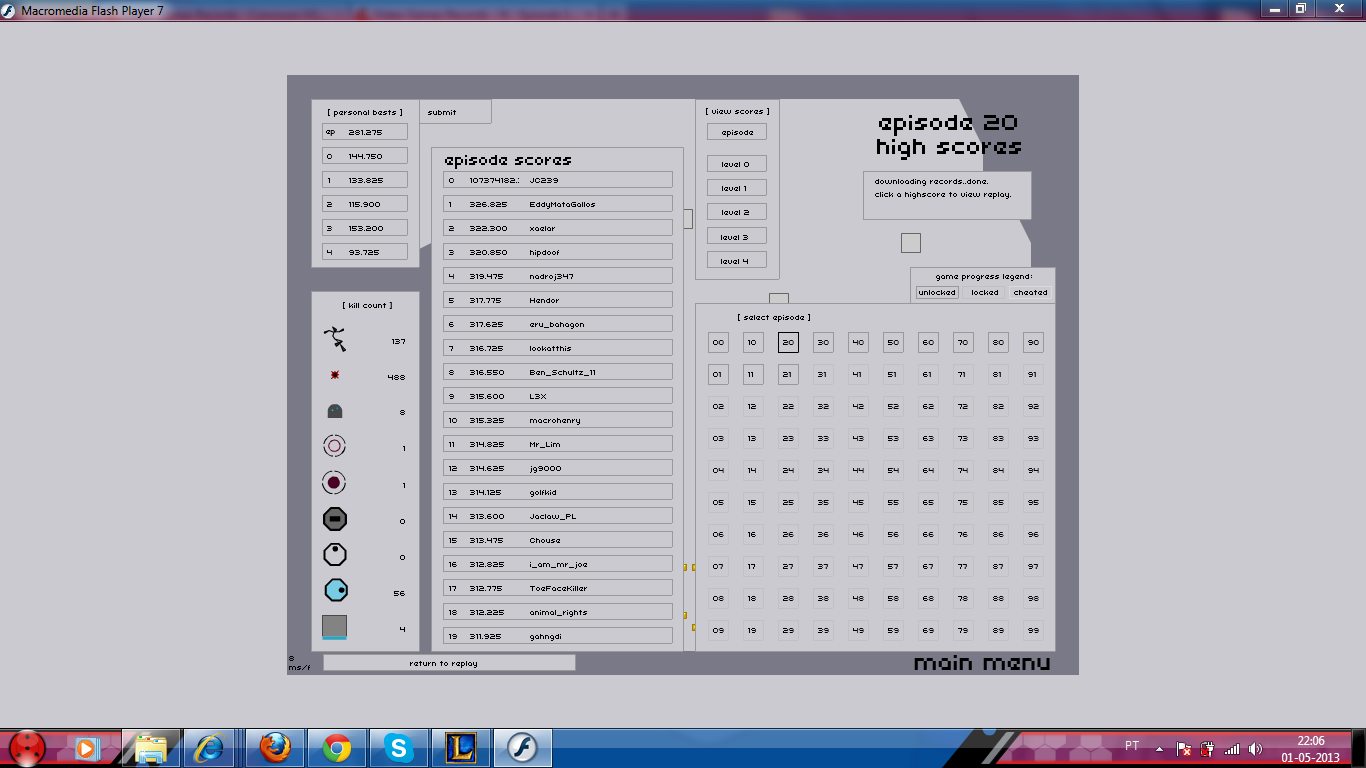Switch to episode scores view
Screen dimensions: 1366x768
tap(737, 132)
